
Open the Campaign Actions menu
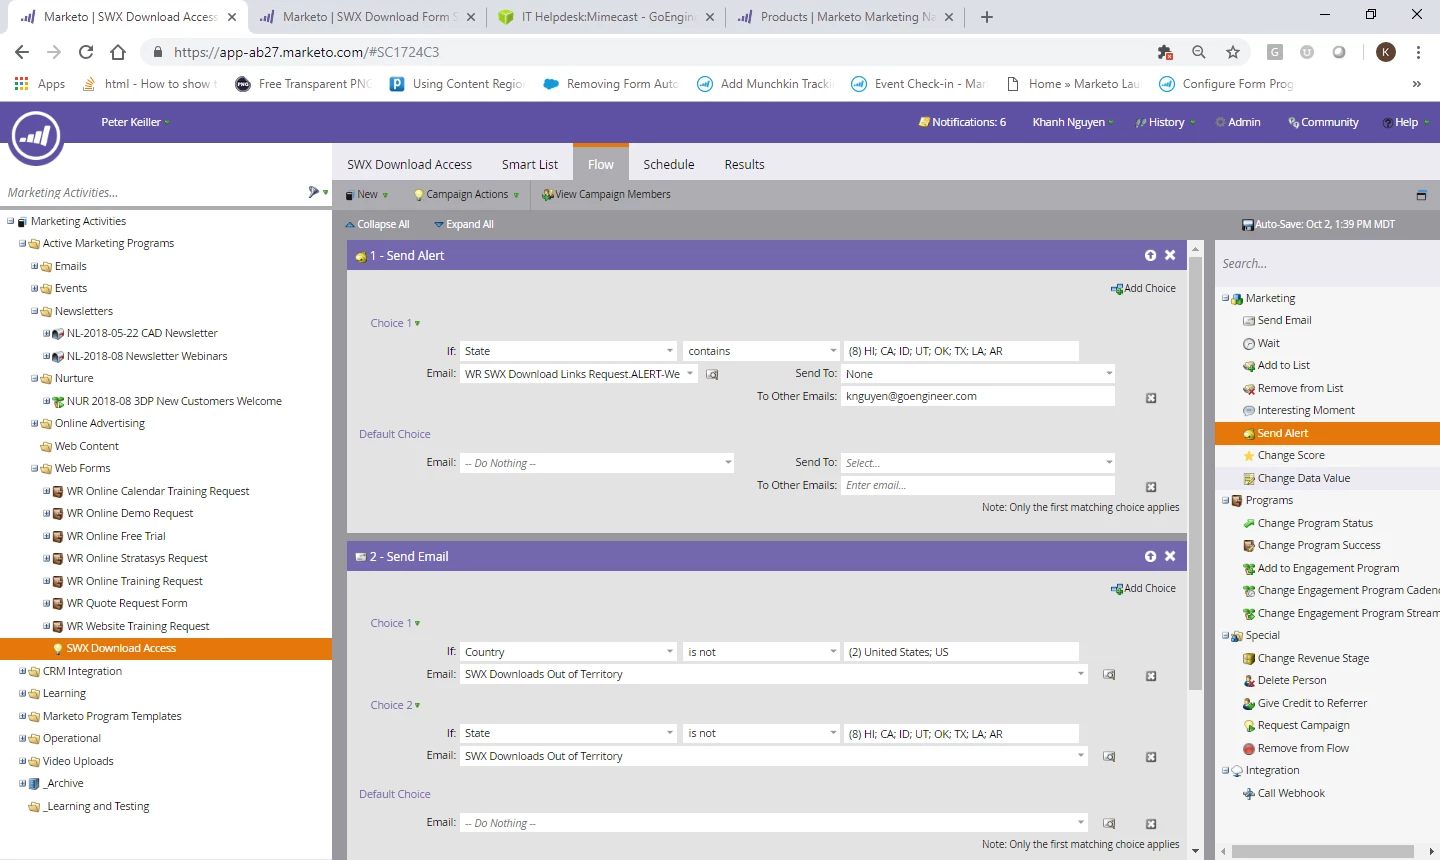pos(467,195)
